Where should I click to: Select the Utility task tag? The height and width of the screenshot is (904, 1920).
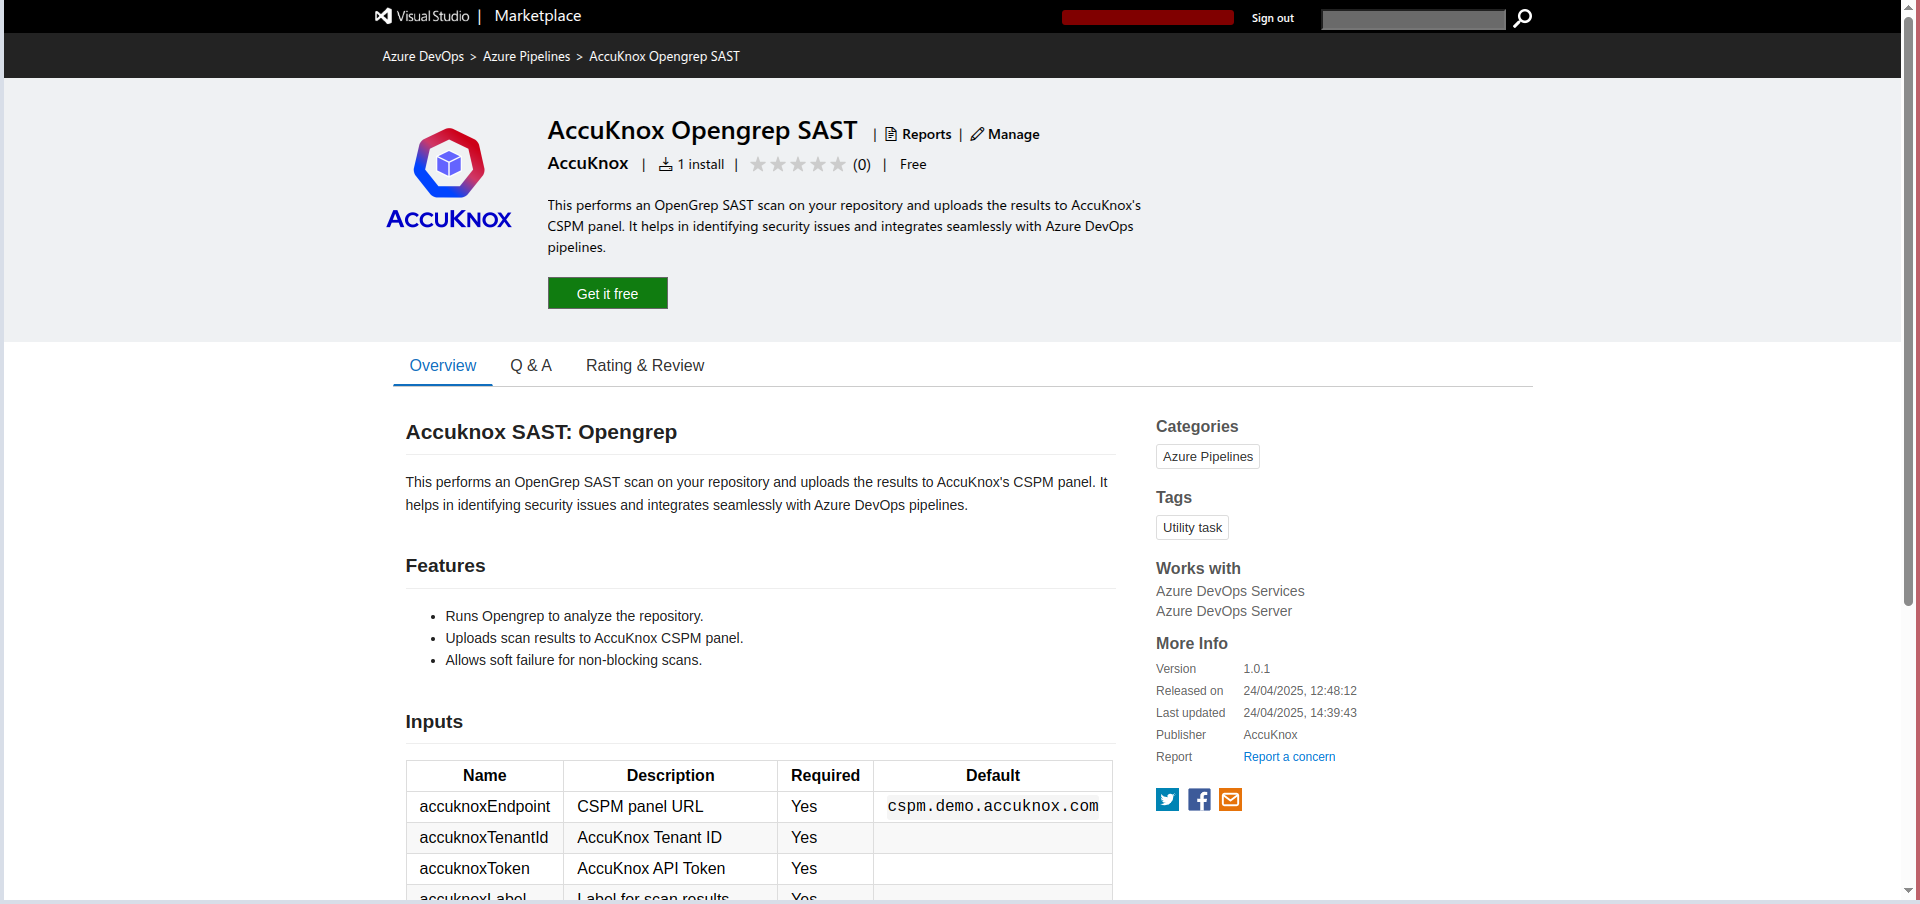(1192, 528)
